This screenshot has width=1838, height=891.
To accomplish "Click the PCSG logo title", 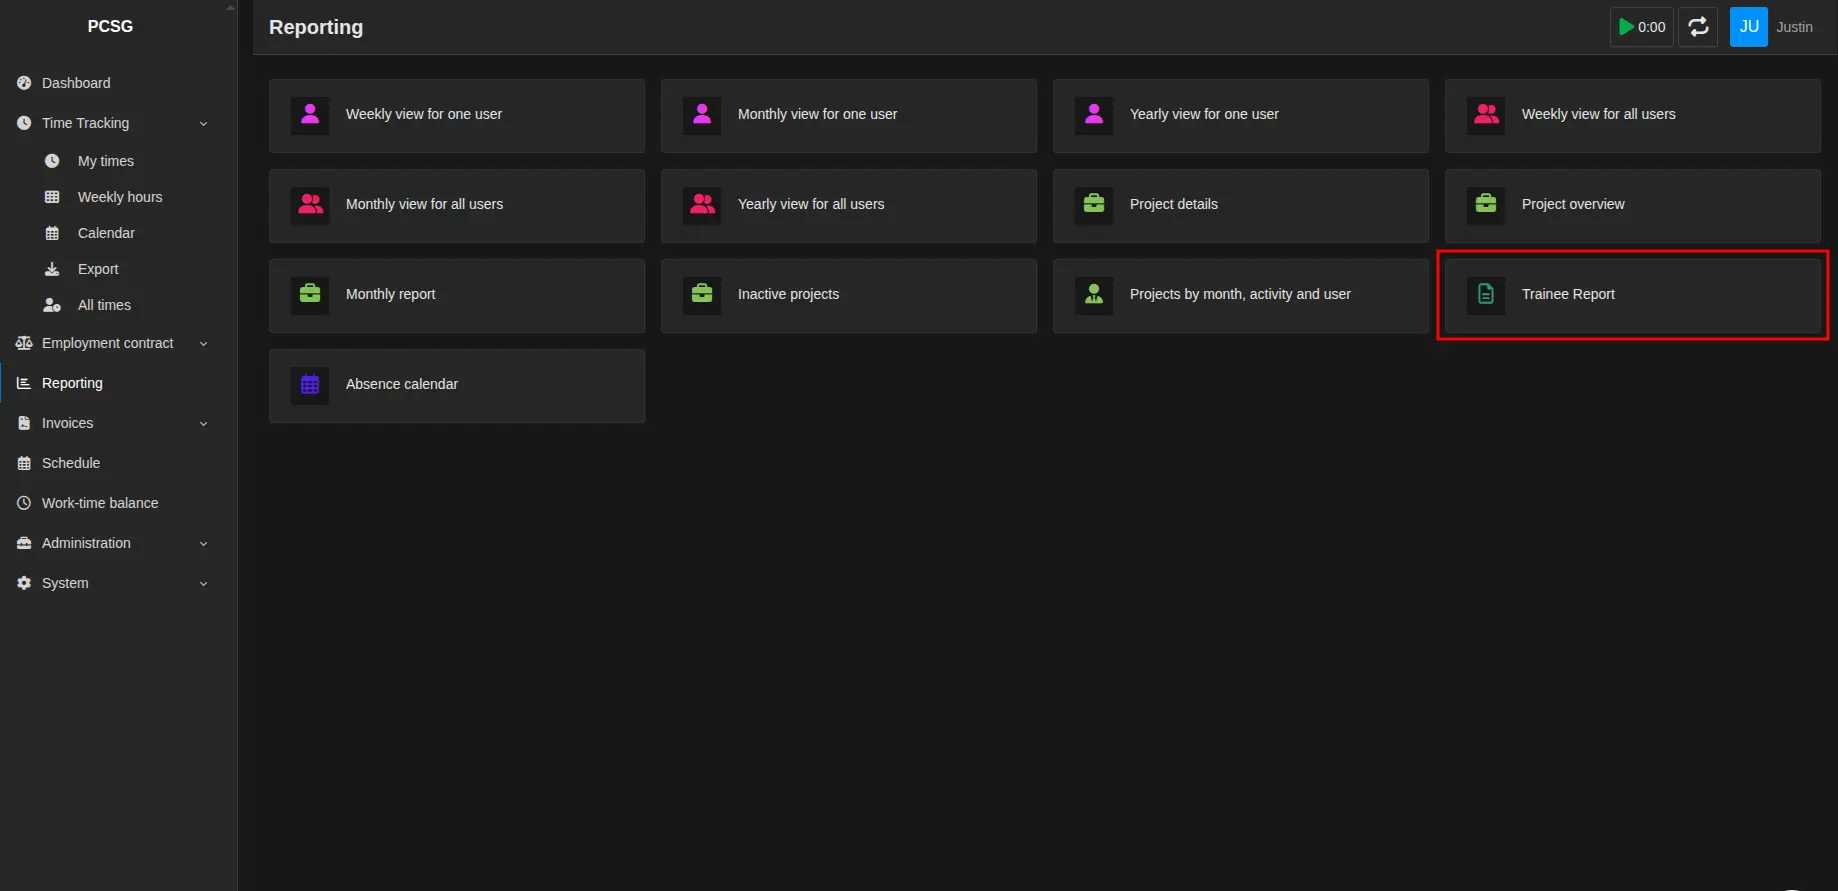I will 110,26.
